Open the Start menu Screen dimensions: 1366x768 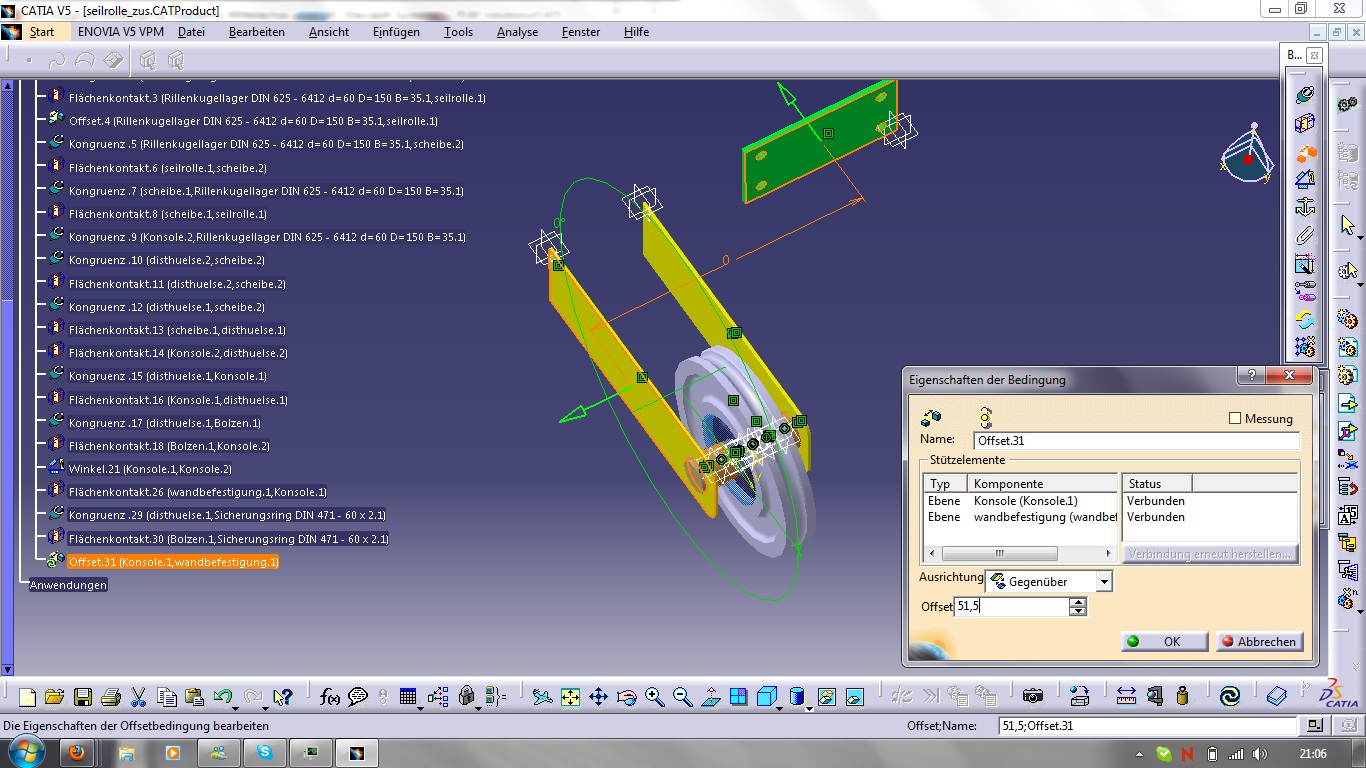point(42,32)
